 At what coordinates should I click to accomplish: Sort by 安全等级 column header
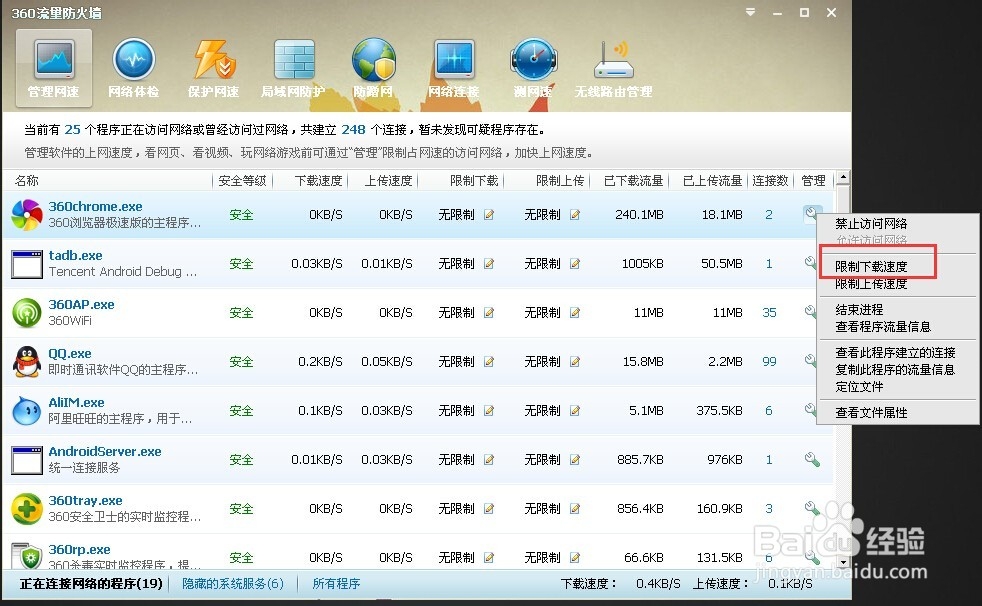coord(242,181)
